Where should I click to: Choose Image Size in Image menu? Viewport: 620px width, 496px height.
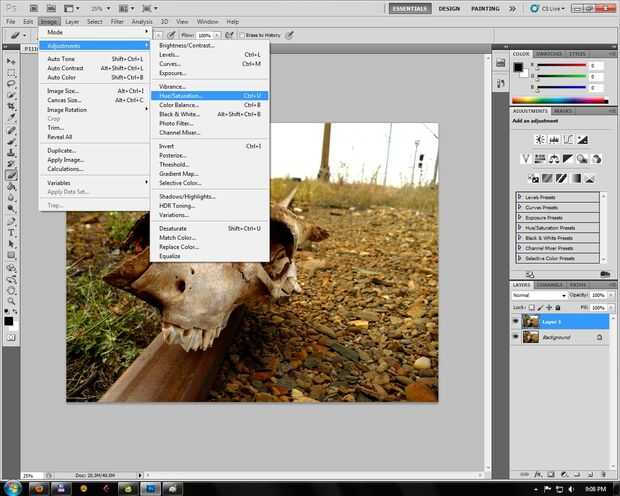click(x=95, y=91)
